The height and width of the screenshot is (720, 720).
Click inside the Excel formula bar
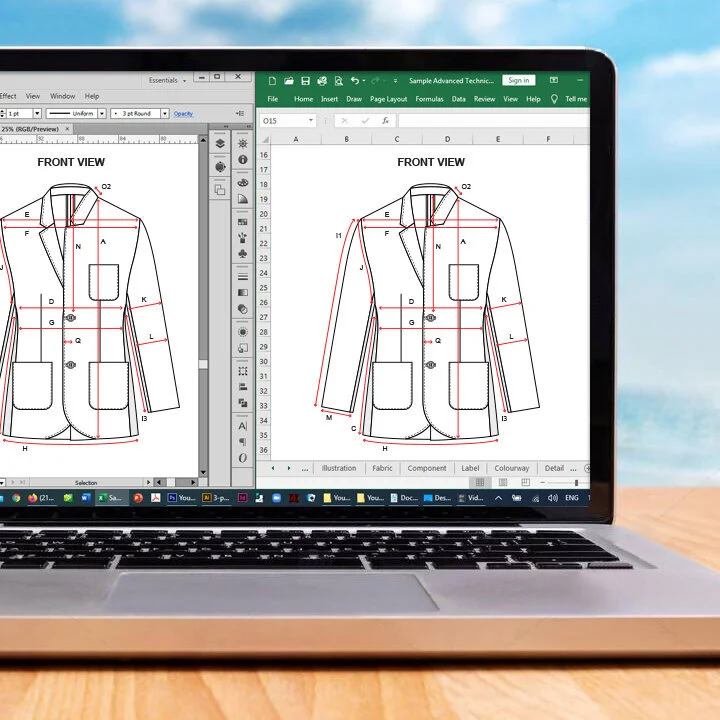[x=494, y=121]
